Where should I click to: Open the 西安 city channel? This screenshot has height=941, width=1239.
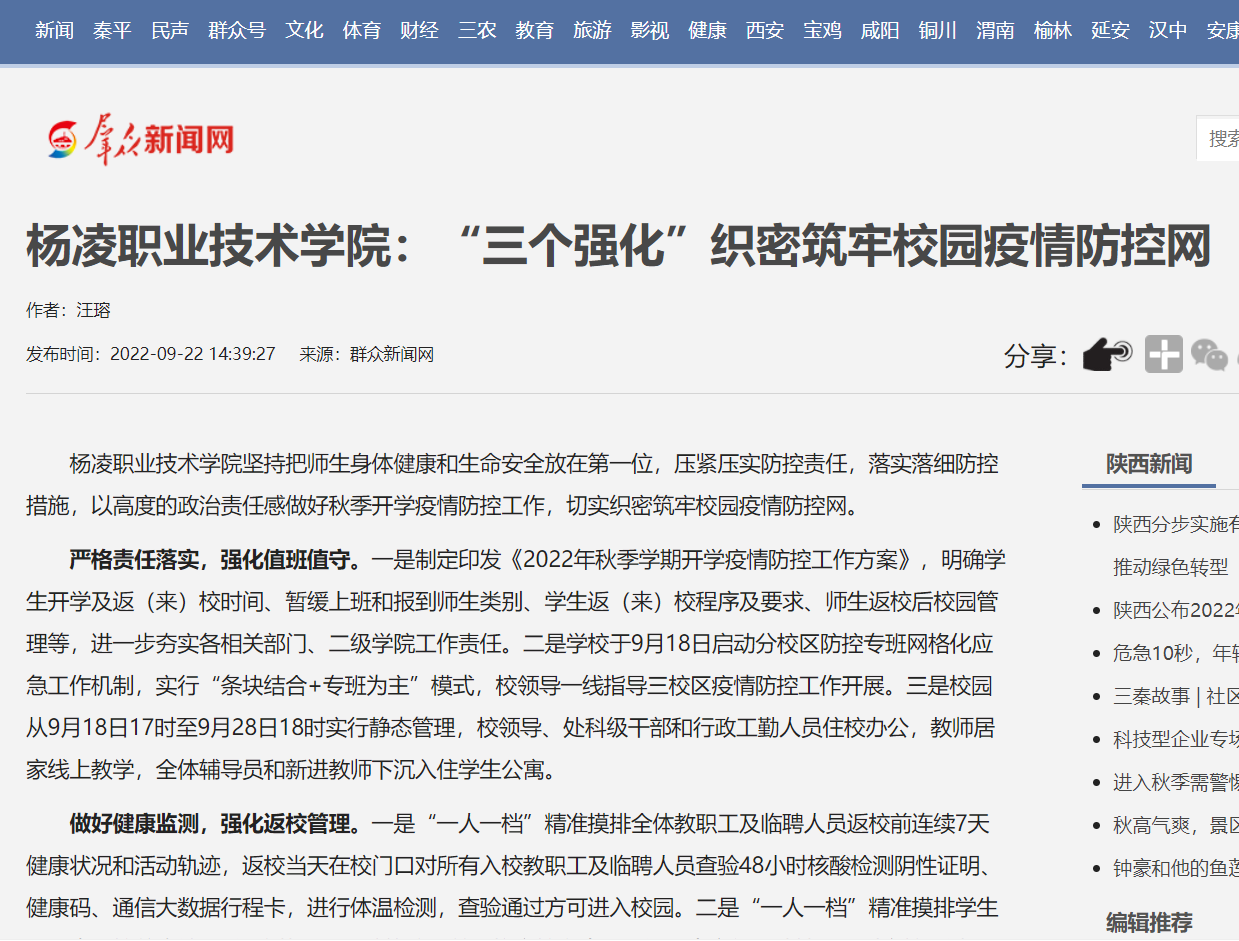coord(765,30)
